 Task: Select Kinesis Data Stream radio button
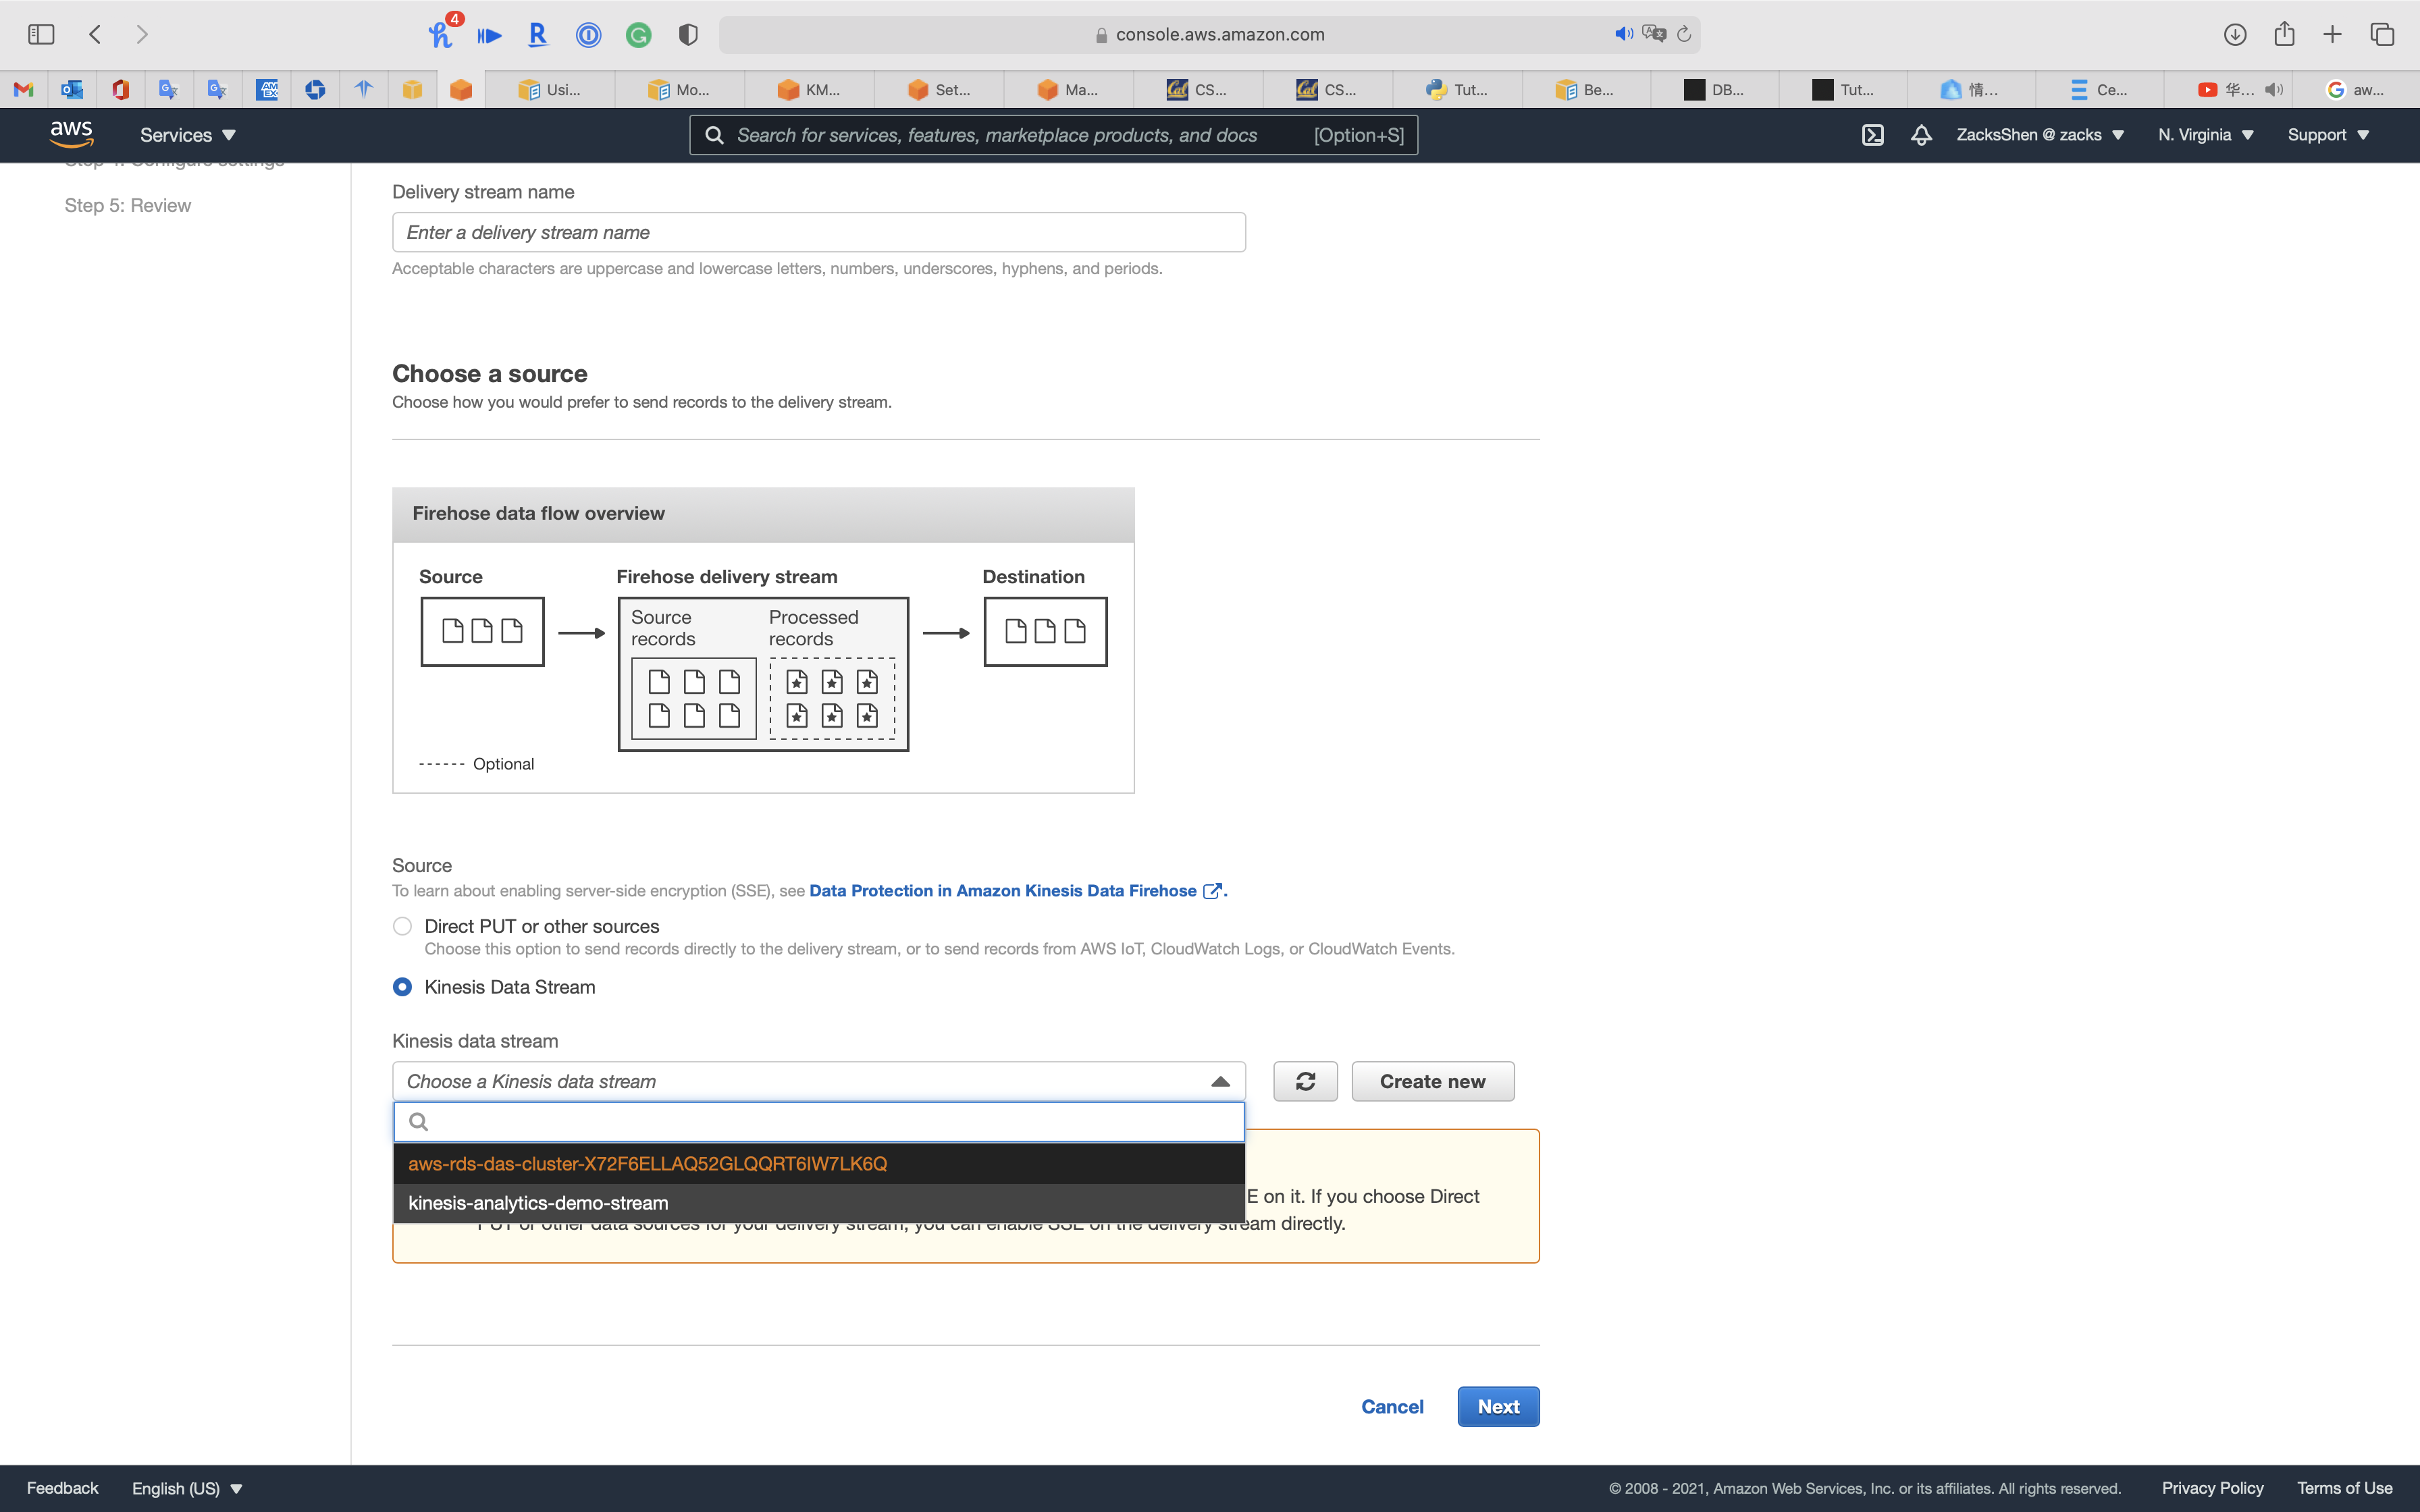point(402,987)
